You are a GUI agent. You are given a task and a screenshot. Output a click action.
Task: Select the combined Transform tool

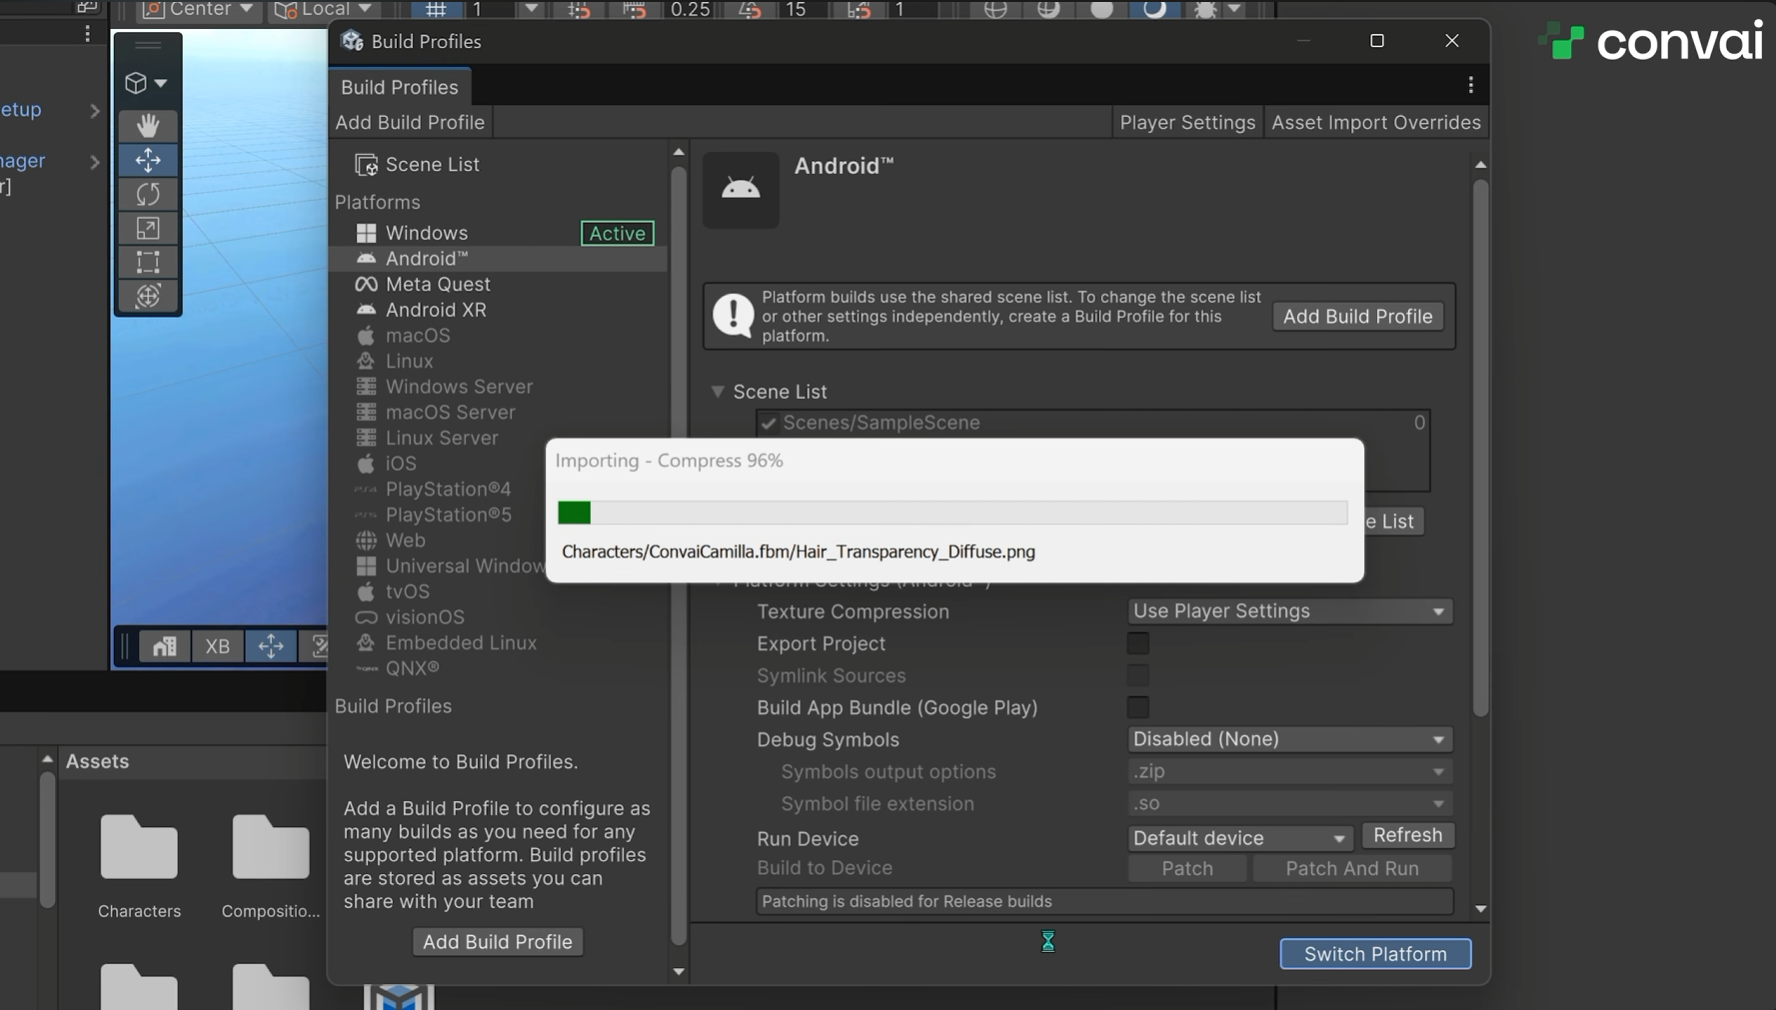tap(148, 296)
